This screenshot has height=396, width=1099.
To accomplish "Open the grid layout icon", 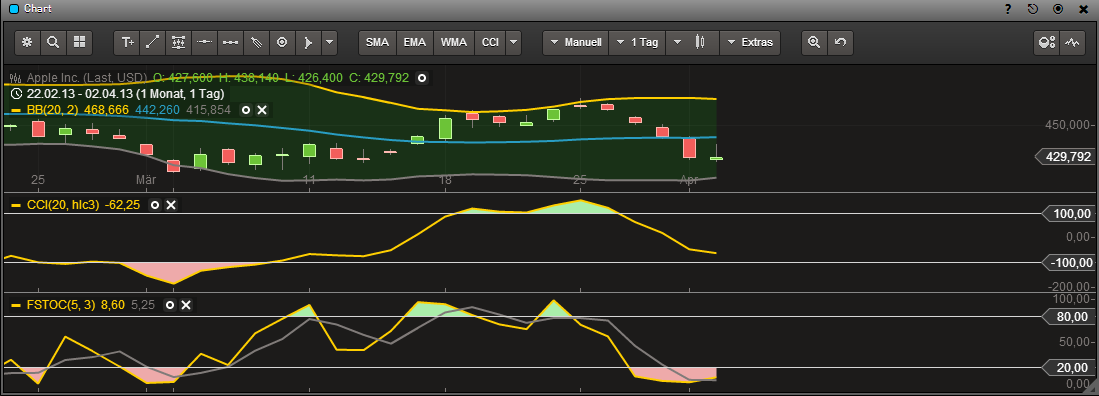I will [79, 42].
